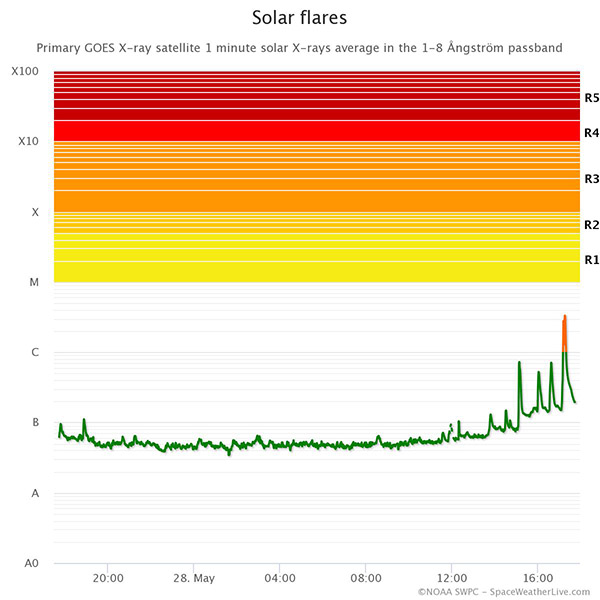Click the M class y-axis label

pos(34,283)
